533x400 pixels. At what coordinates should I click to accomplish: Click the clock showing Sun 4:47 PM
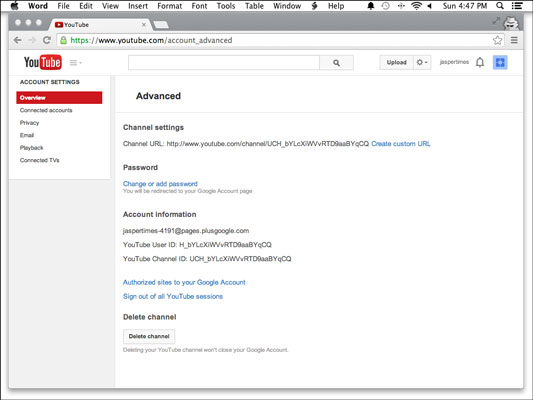[x=465, y=6]
